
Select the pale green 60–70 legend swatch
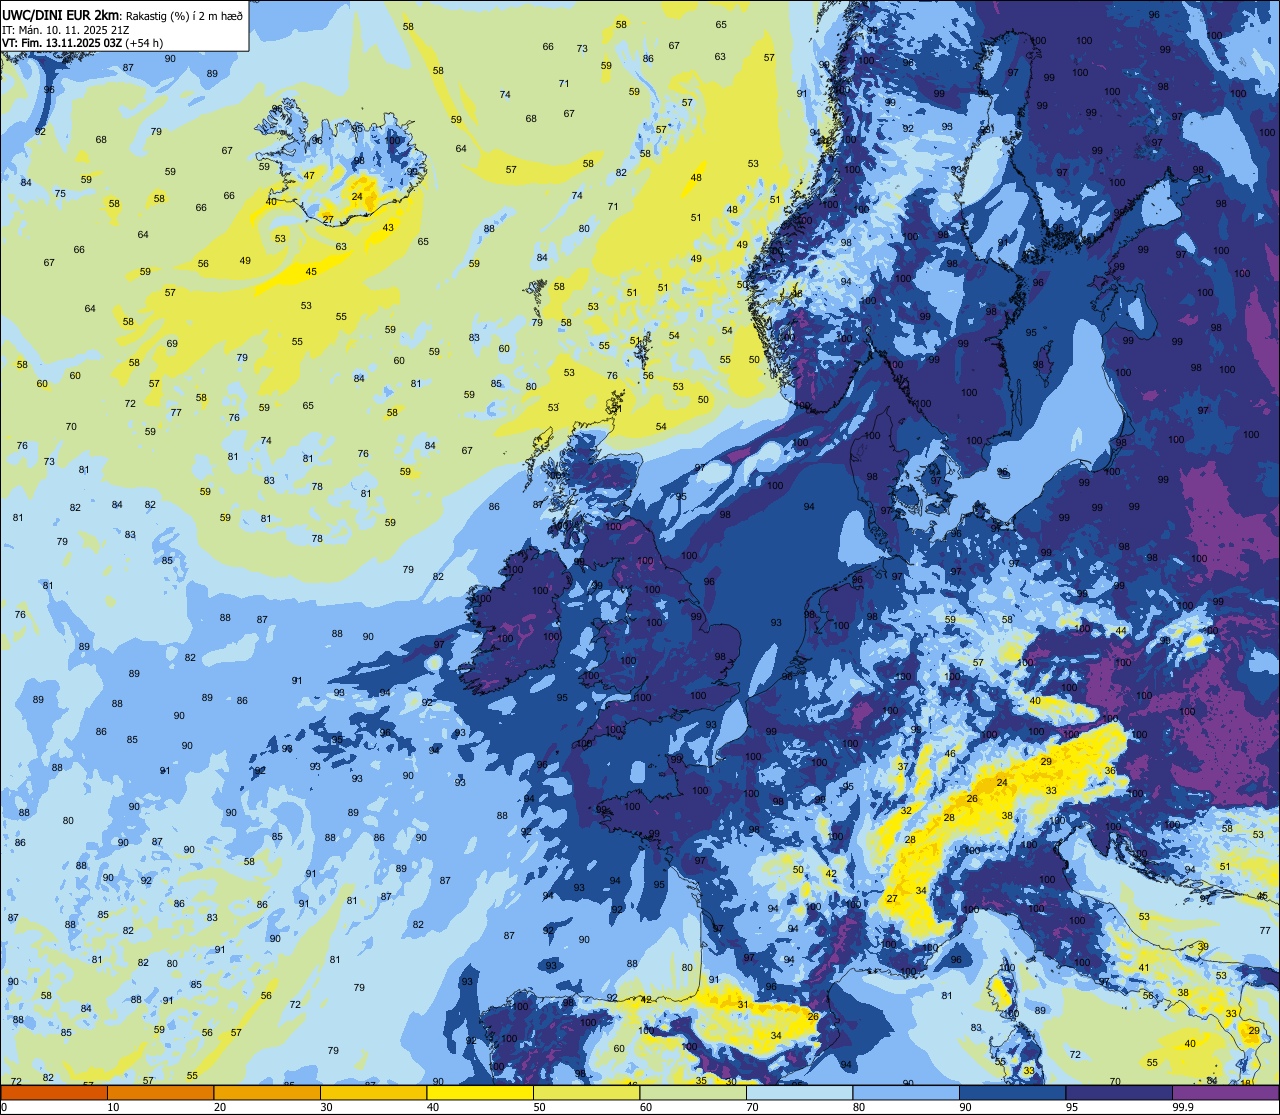(693, 1092)
